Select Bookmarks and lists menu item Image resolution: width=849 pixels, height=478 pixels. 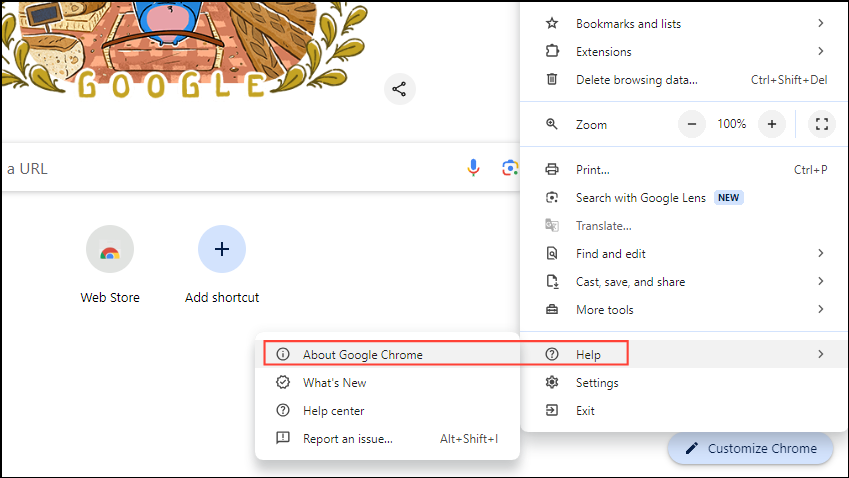pos(684,23)
